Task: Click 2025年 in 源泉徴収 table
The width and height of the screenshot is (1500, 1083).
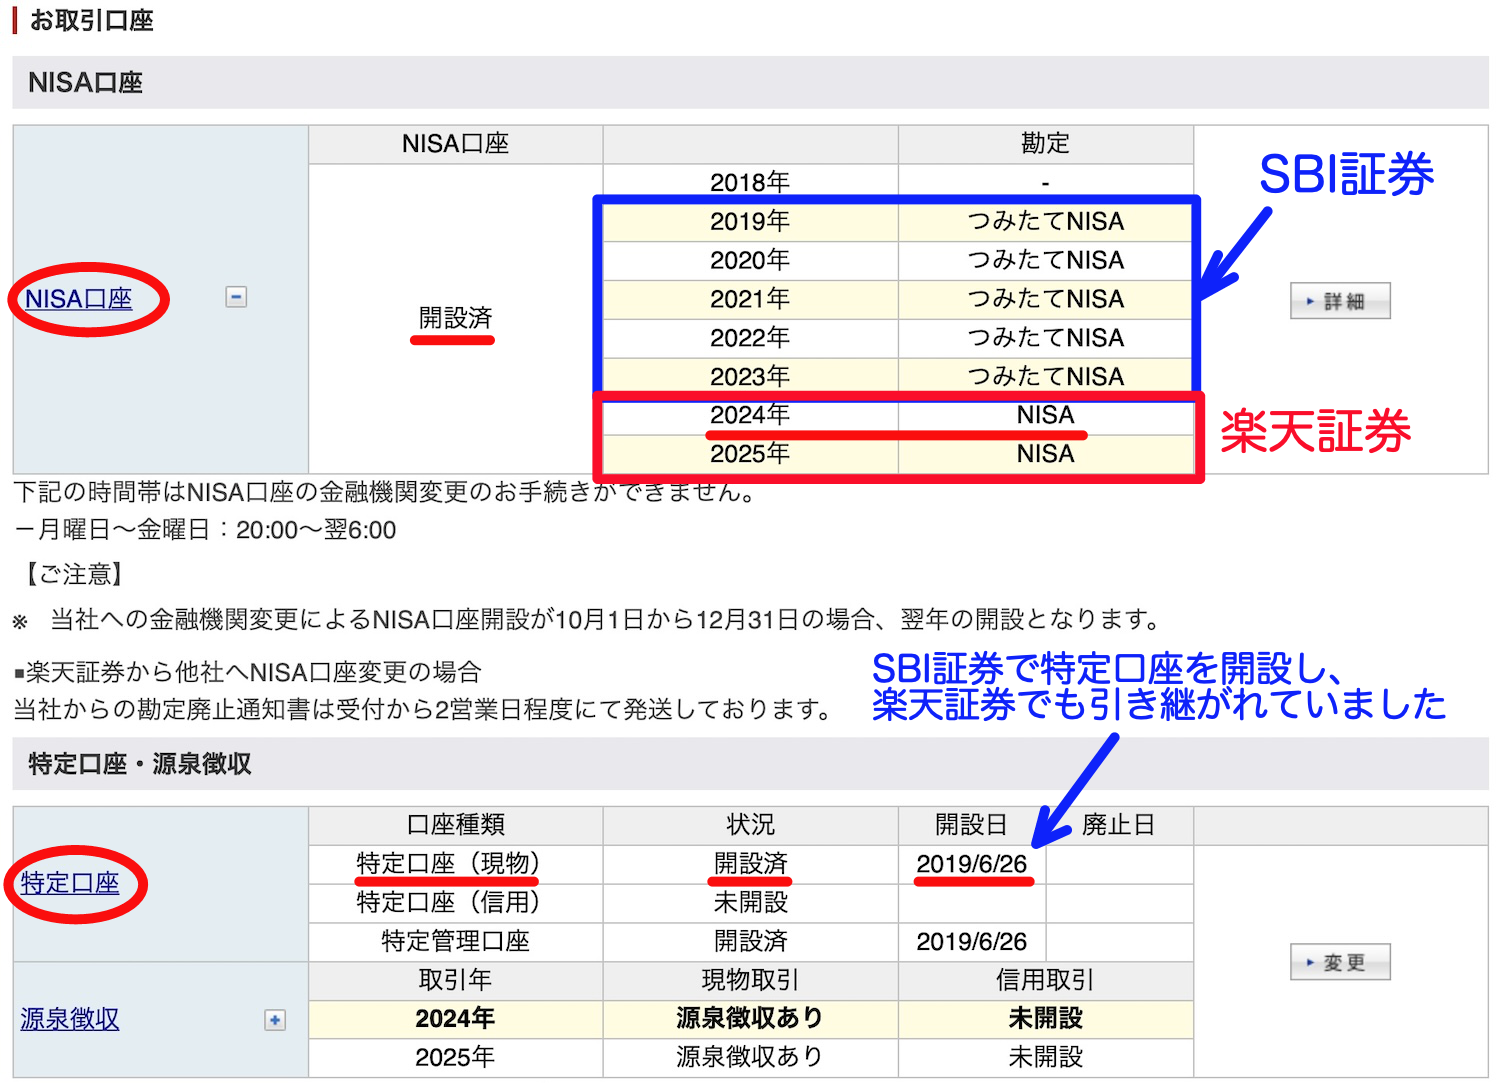Action: point(456,1057)
